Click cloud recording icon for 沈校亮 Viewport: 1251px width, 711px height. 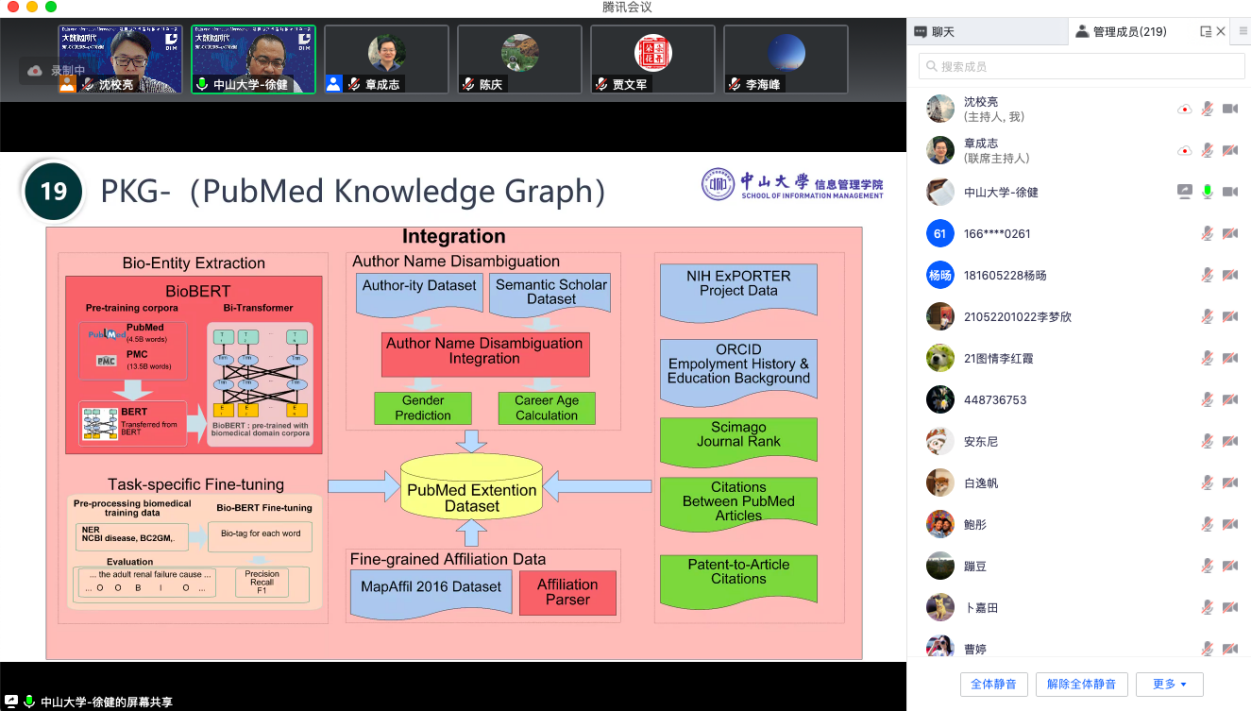click(x=1185, y=109)
